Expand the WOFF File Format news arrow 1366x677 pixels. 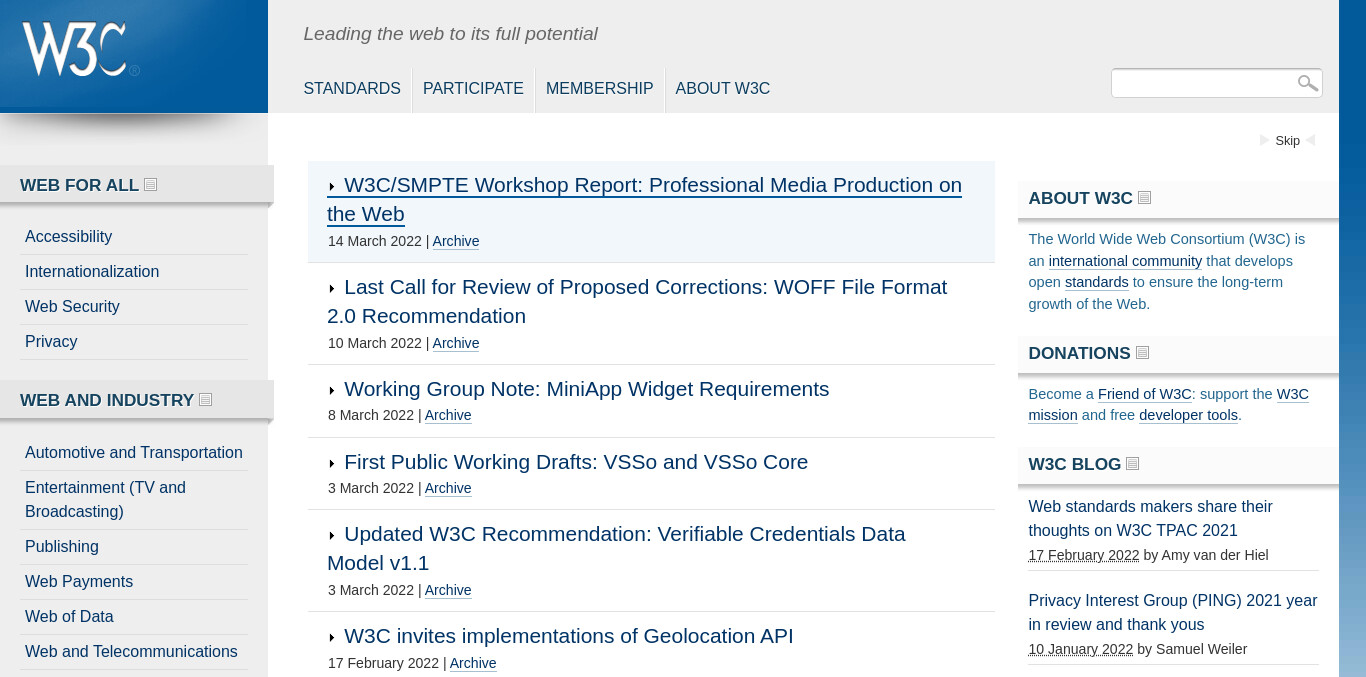point(332,288)
